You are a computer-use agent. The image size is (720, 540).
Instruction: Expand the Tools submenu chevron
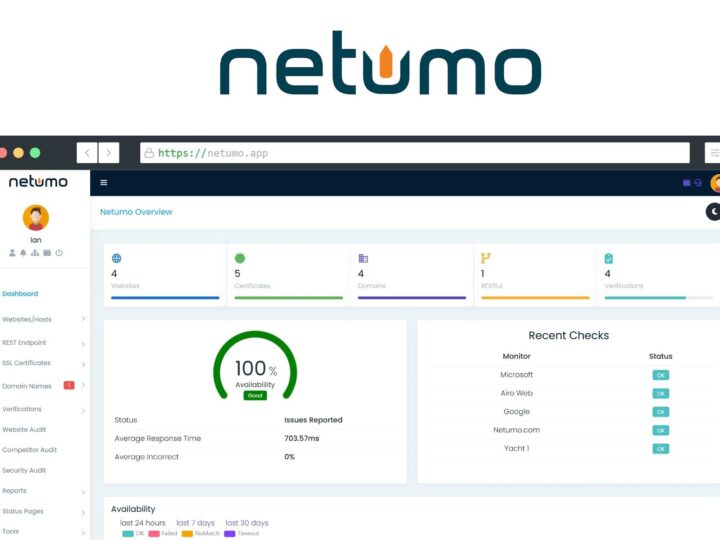[x=83, y=533]
